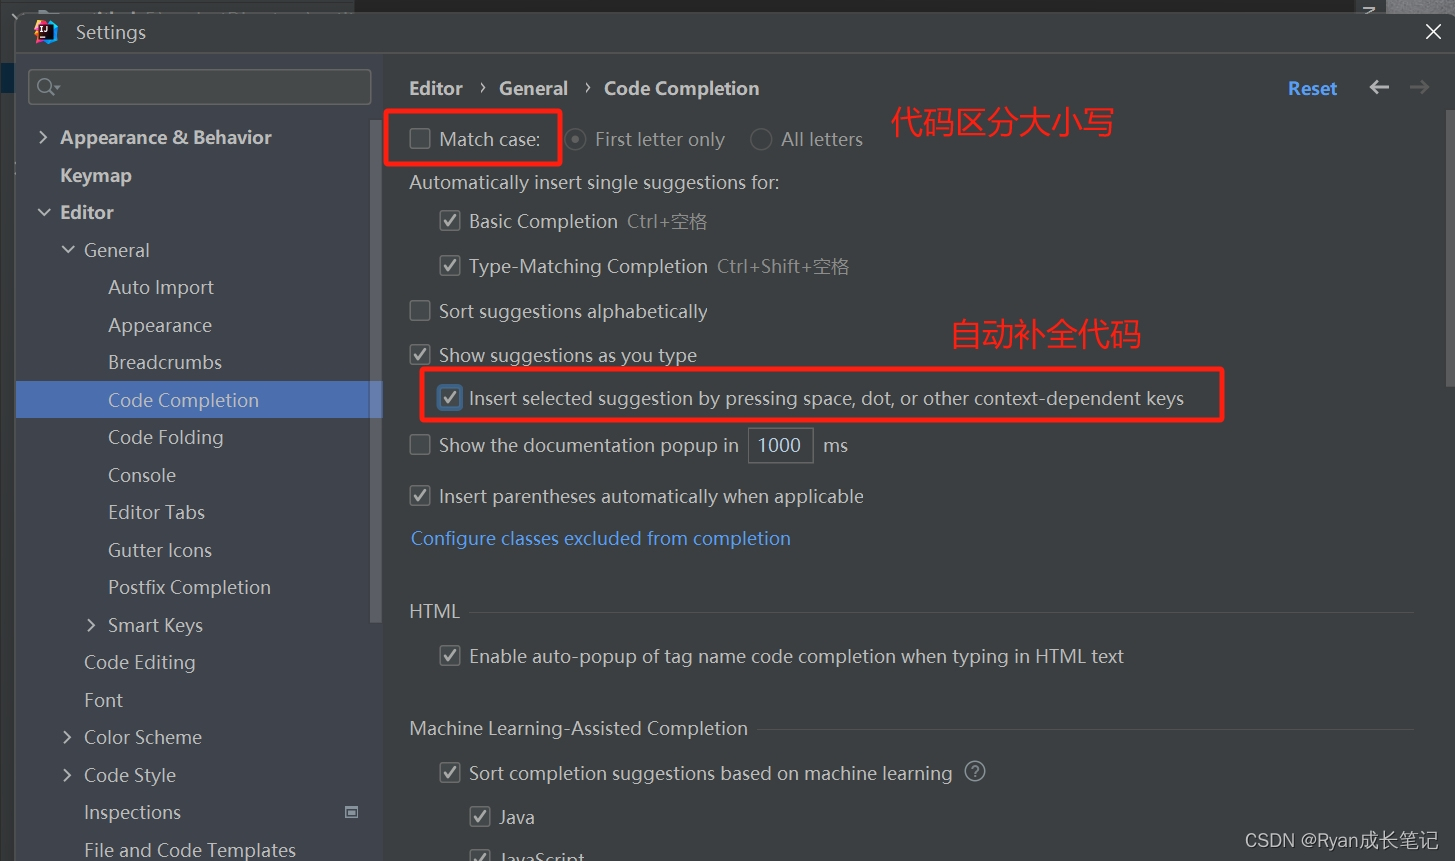Open Configure classes excluded from completion link
The image size is (1455, 861).
tap(601, 538)
